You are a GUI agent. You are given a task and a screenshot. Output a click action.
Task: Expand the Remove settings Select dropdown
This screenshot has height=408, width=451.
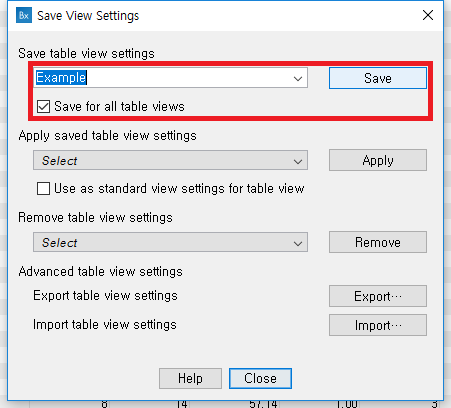[x=170, y=242]
